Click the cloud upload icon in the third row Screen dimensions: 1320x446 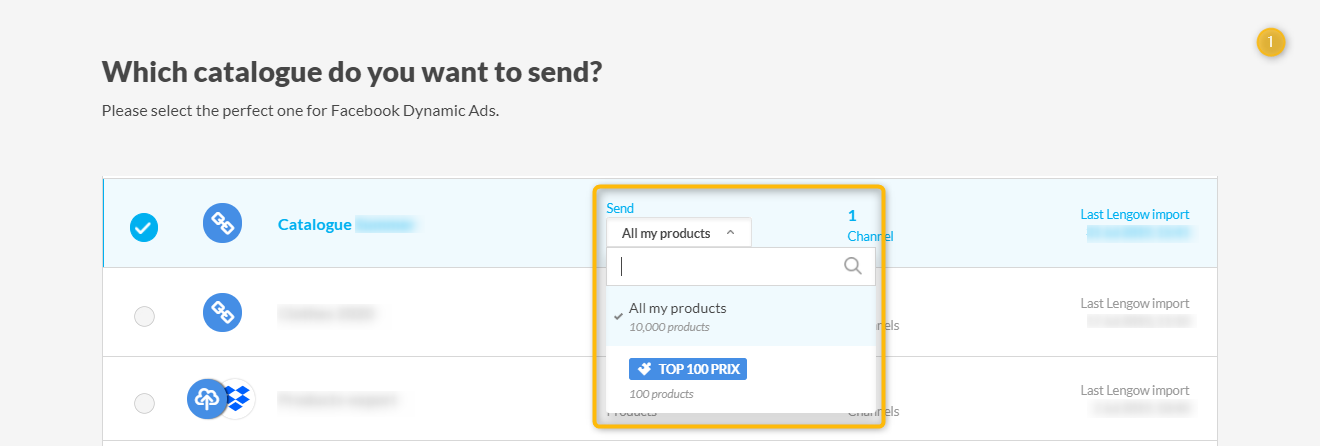(207, 399)
